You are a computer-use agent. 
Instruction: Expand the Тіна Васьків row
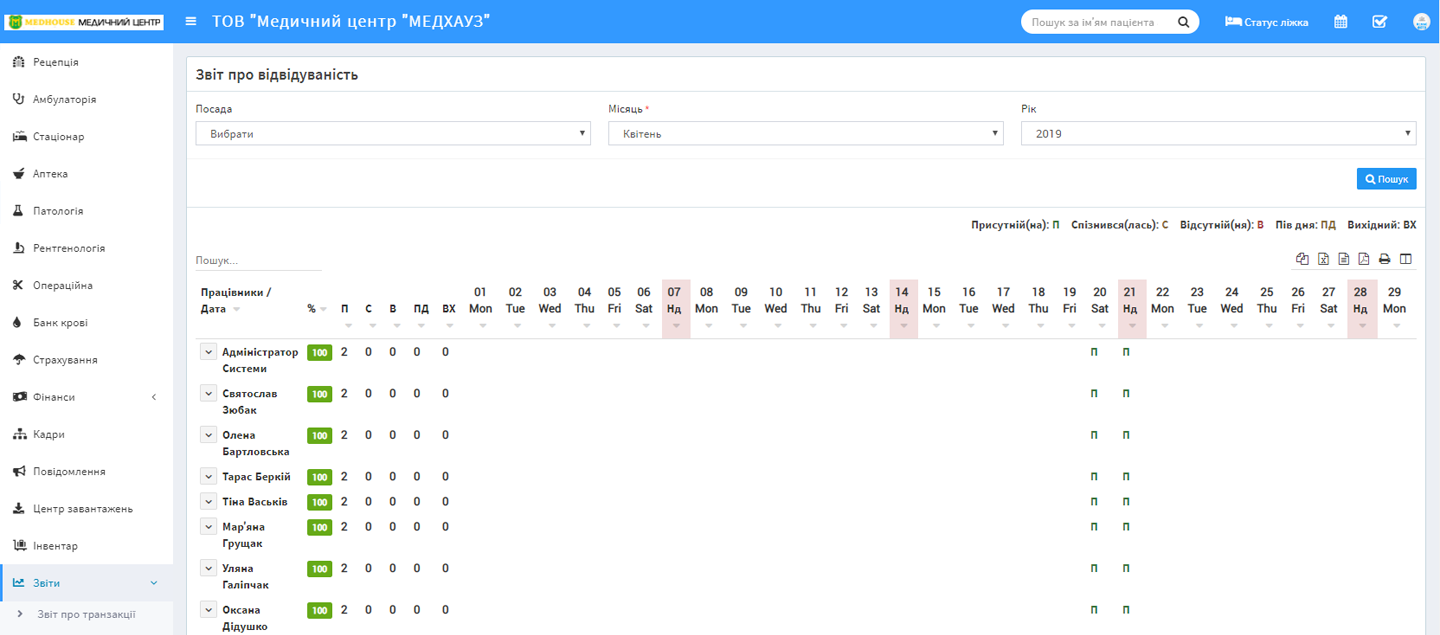209,501
